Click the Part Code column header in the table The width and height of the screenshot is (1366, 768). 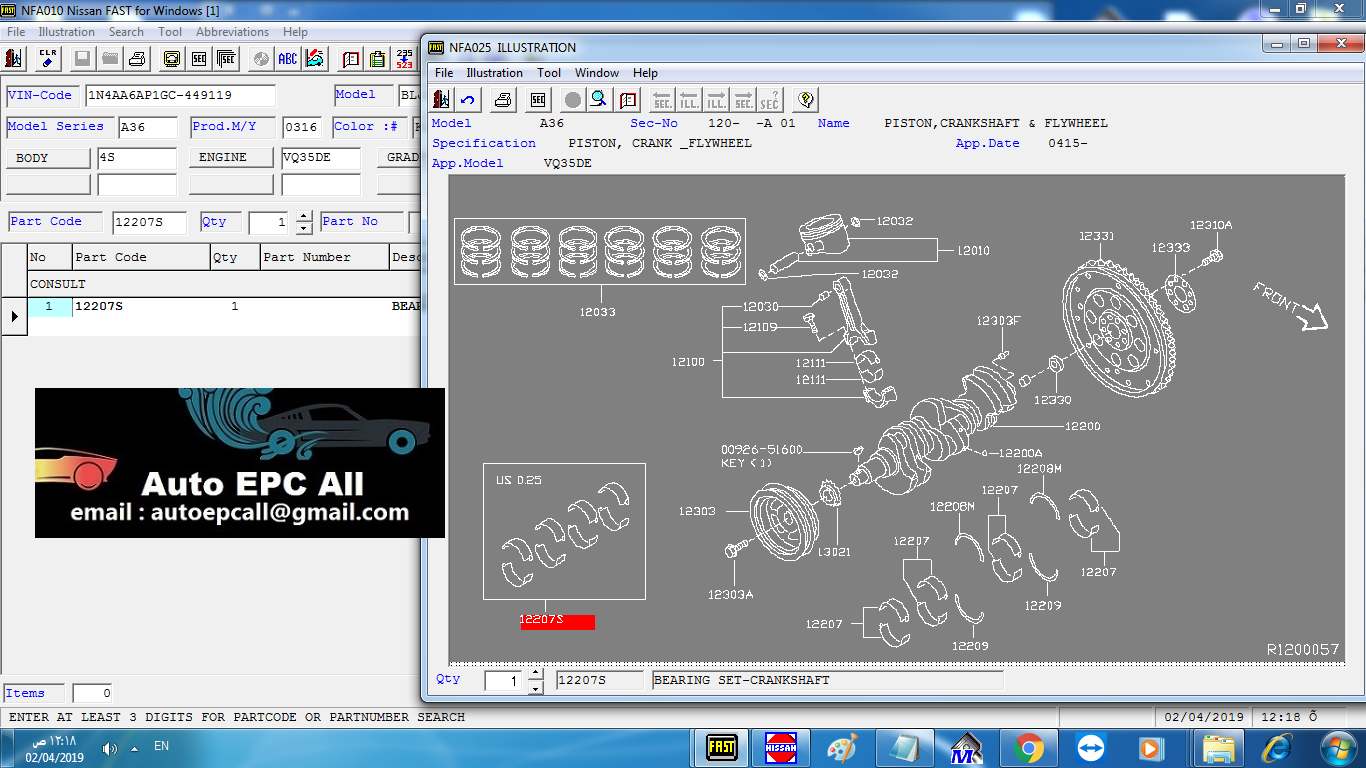[x=141, y=257]
